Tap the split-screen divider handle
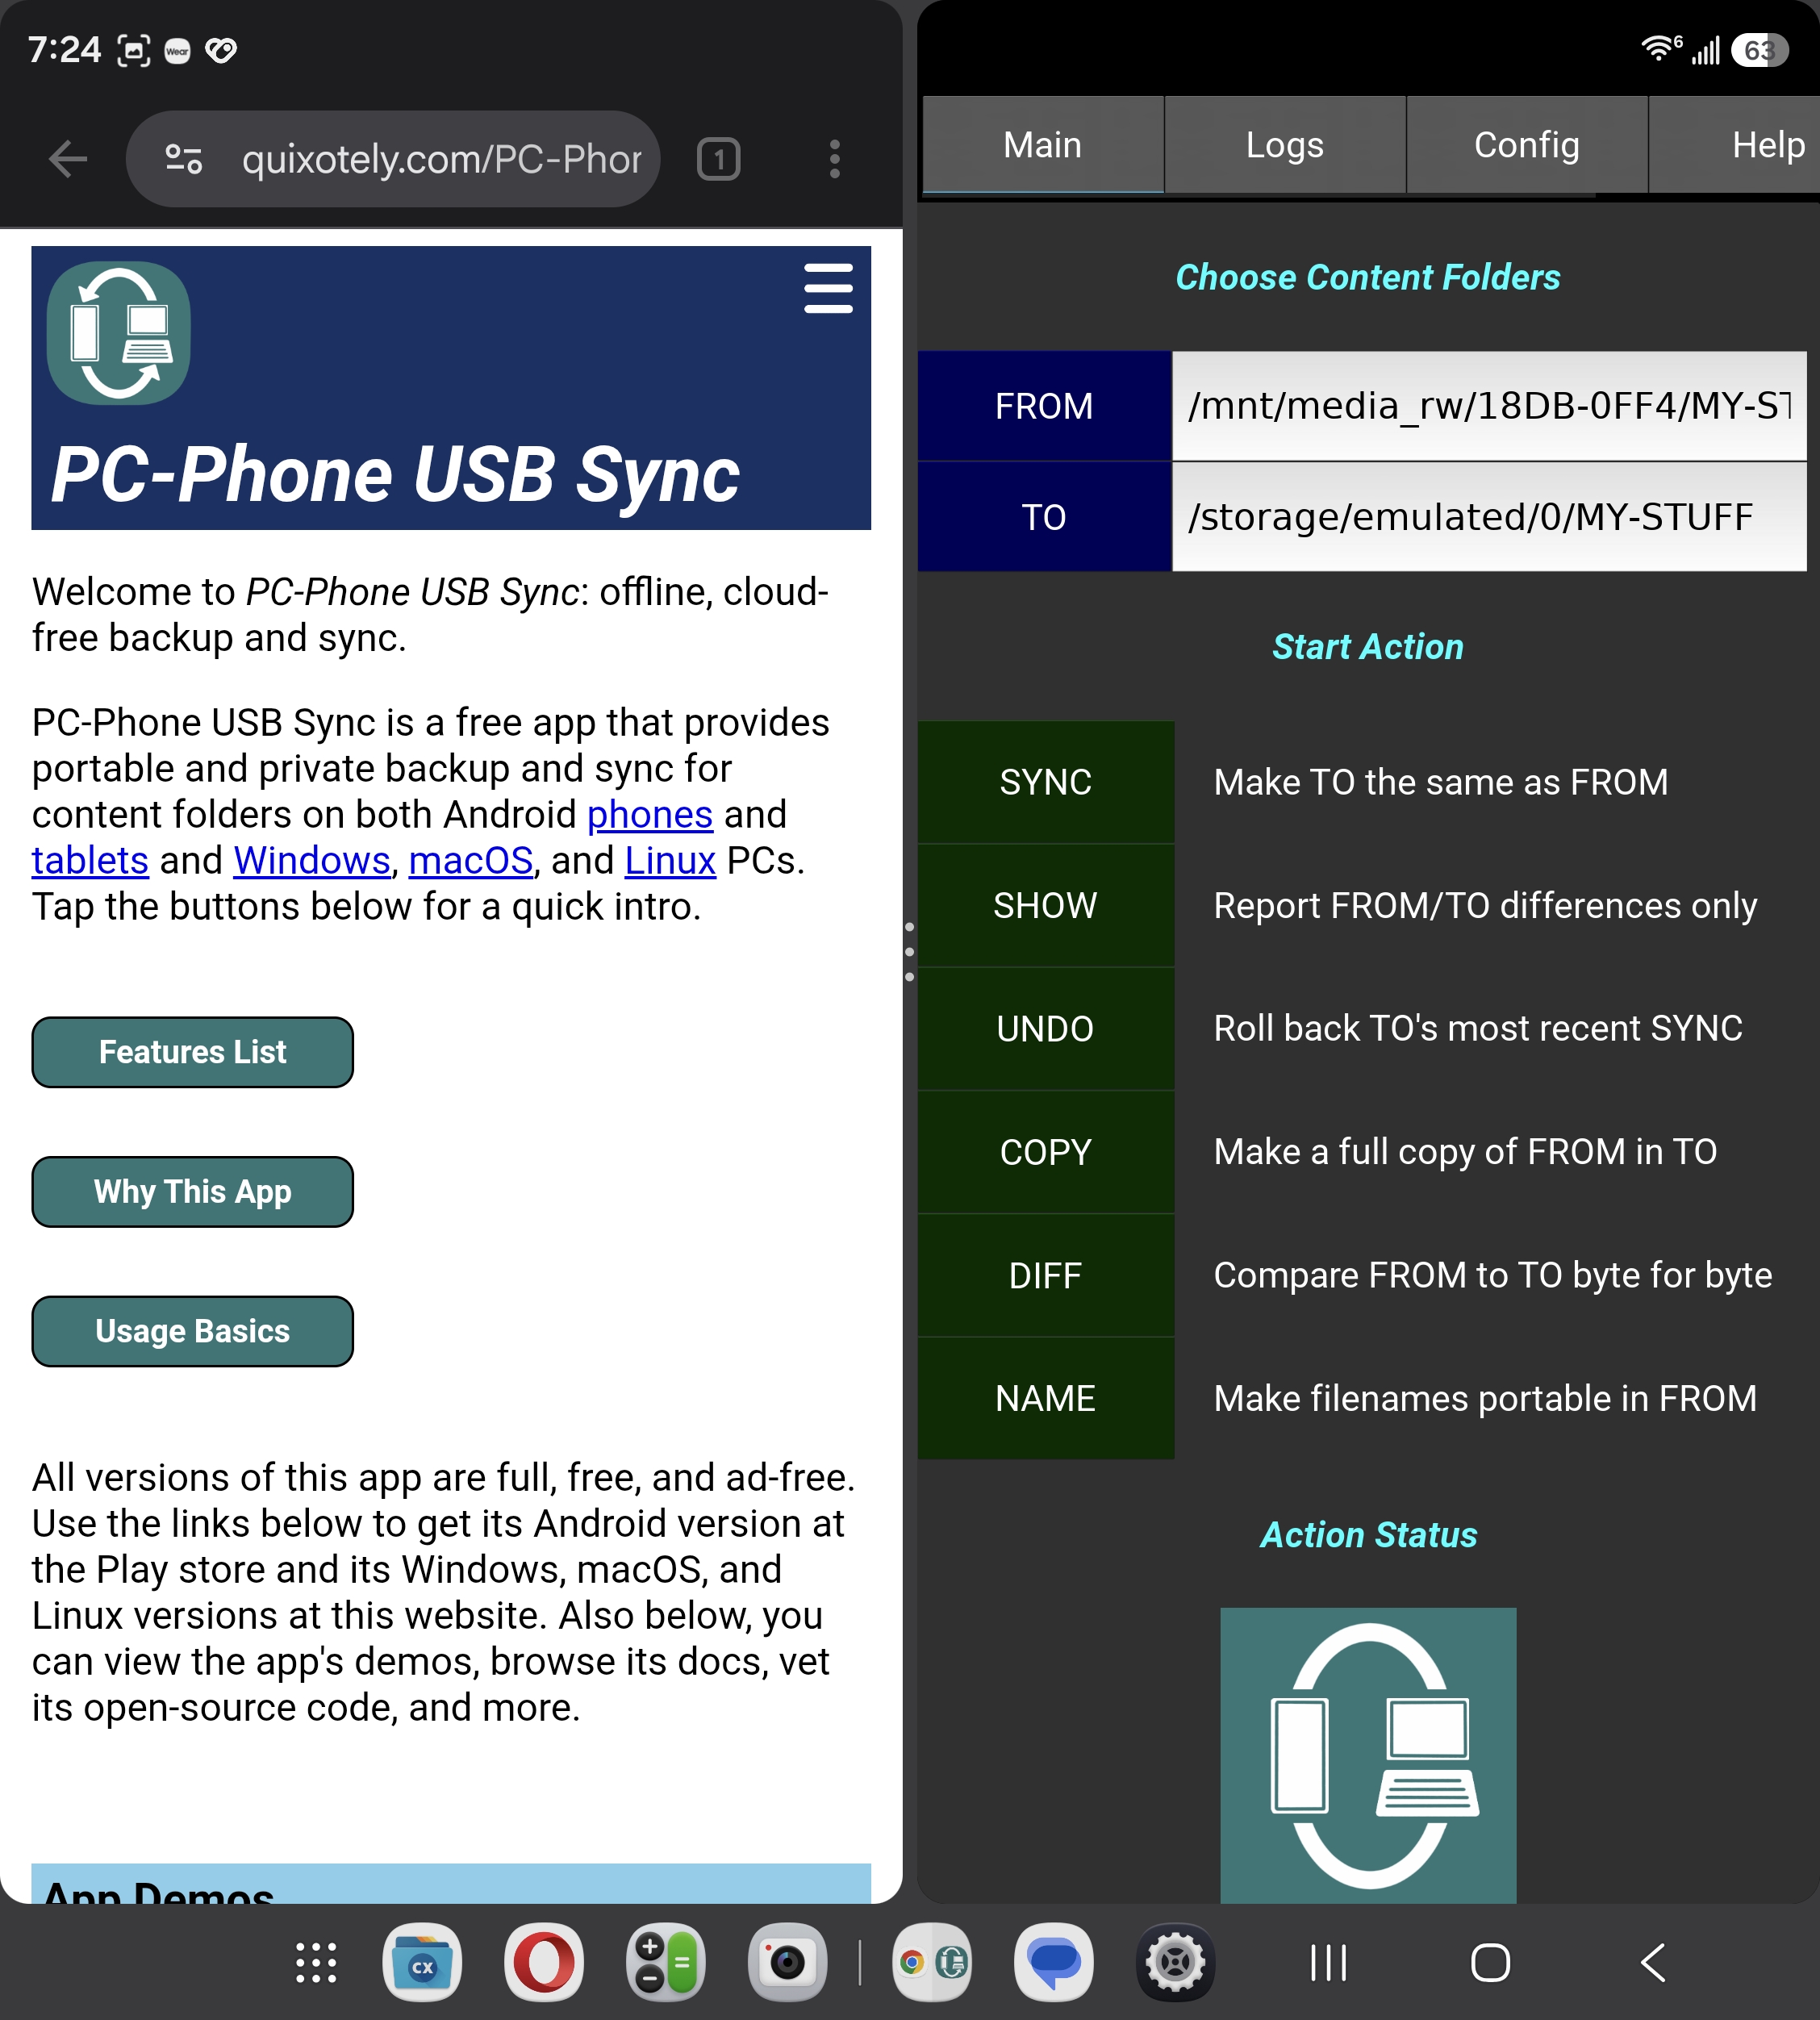This screenshot has width=1820, height=2020. pyautogui.click(x=909, y=951)
